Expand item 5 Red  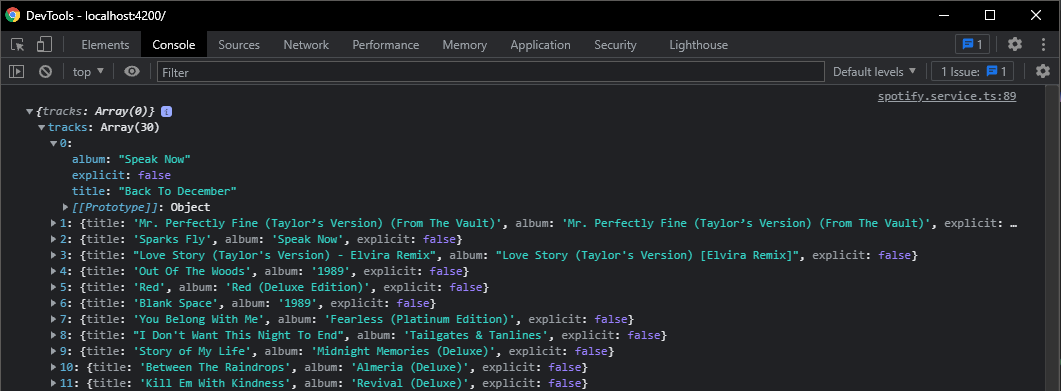(53, 288)
